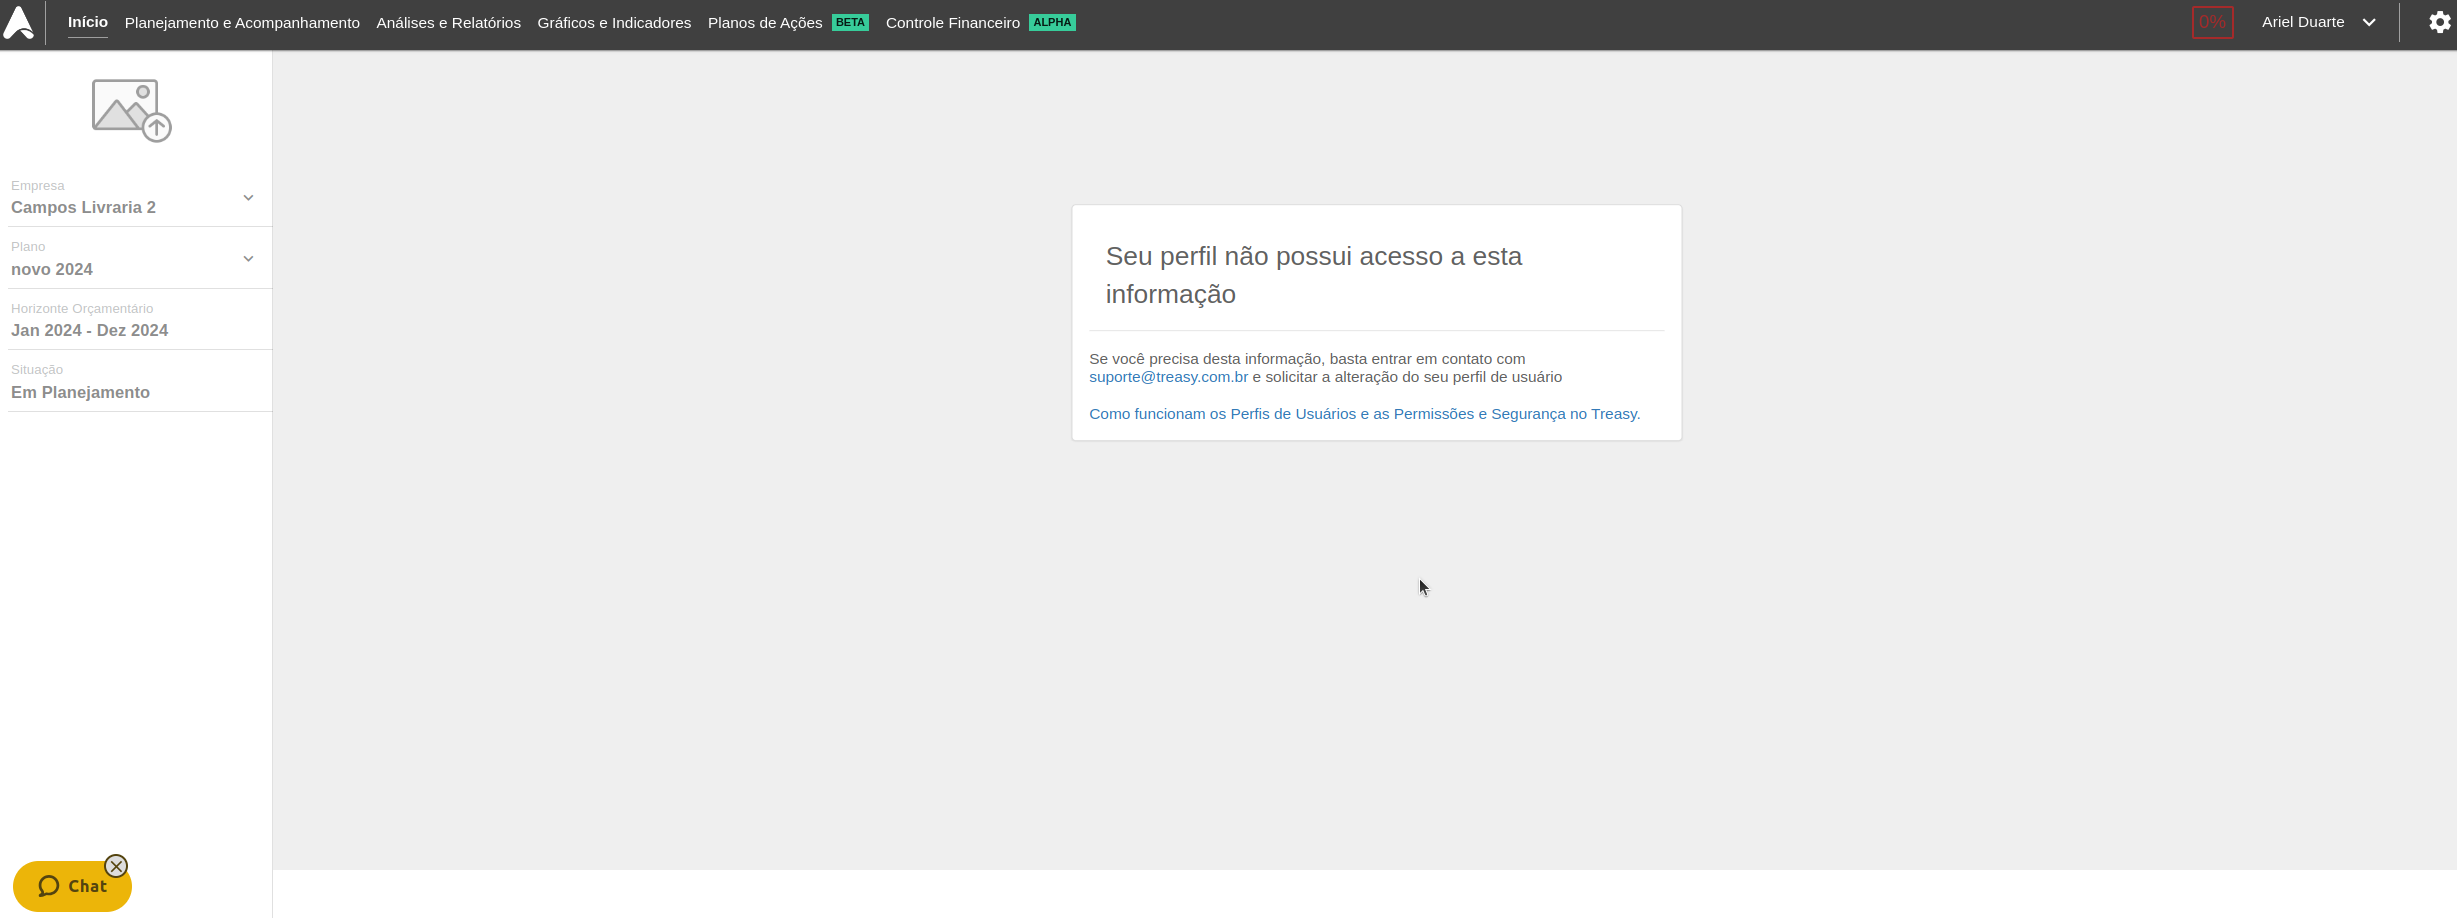Open the settings gear icon

click(x=2439, y=22)
